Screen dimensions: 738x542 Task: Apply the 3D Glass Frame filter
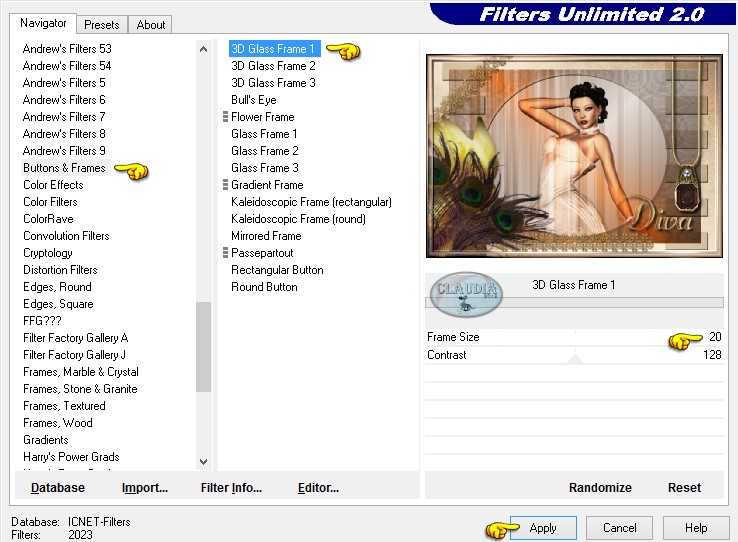(543, 528)
